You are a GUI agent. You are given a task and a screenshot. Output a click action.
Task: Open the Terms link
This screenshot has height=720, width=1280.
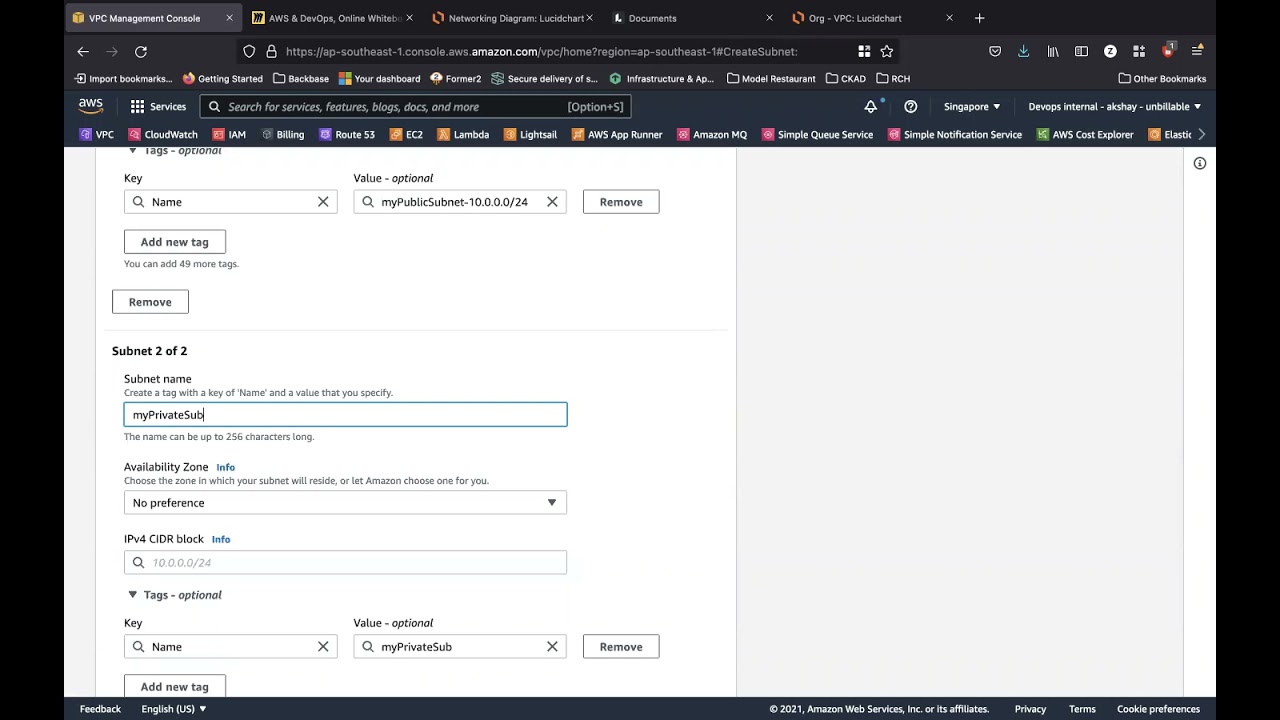1082,709
